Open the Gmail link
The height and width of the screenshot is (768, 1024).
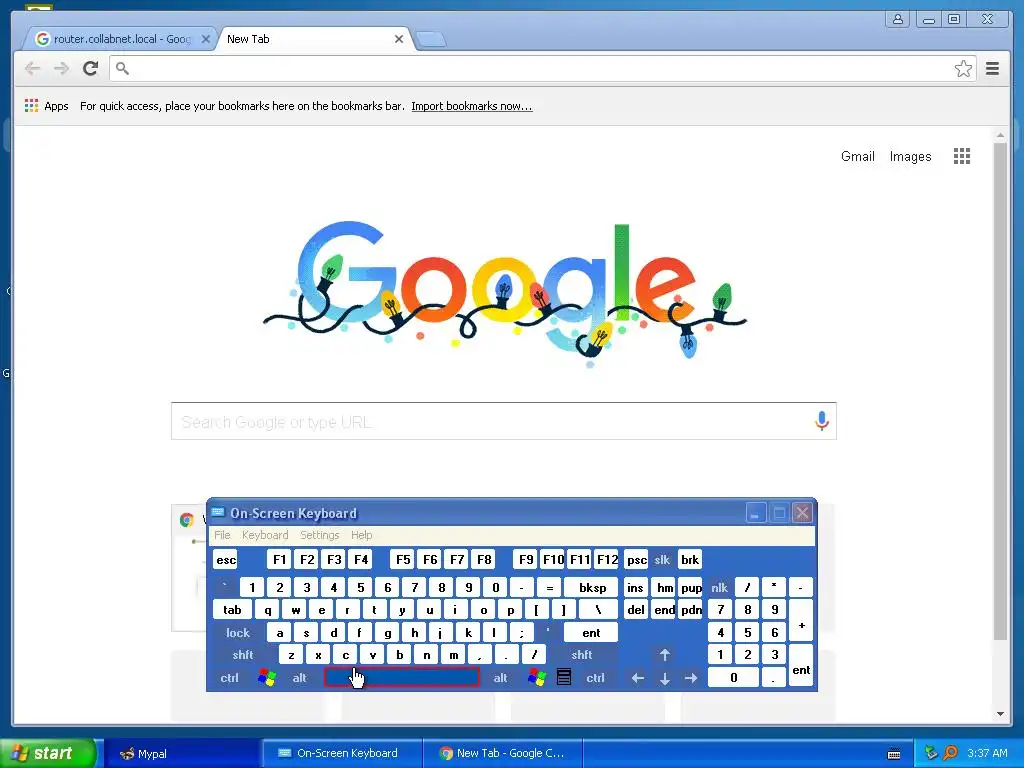tap(857, 156)
